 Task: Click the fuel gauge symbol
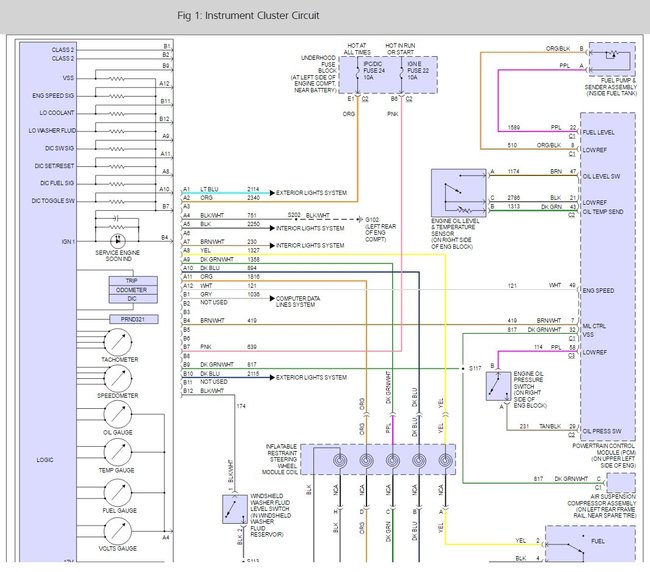point(119,493)
